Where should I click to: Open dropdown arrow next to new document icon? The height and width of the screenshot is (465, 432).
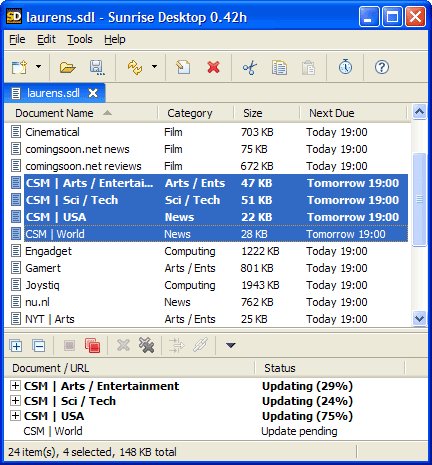pos(39,66)
